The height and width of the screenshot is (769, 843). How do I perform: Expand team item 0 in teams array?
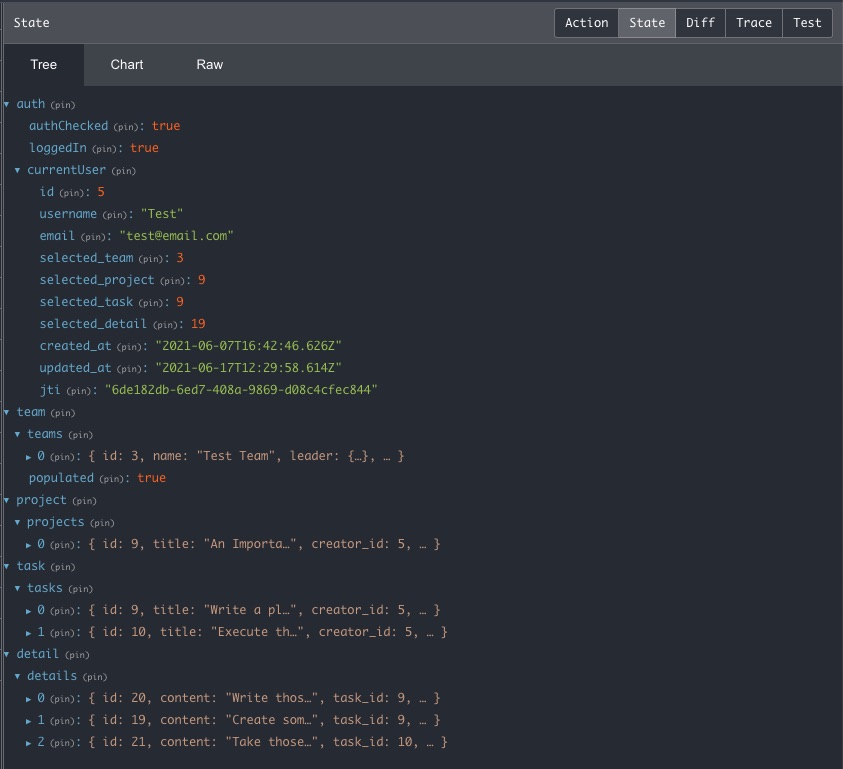point(27,455)
